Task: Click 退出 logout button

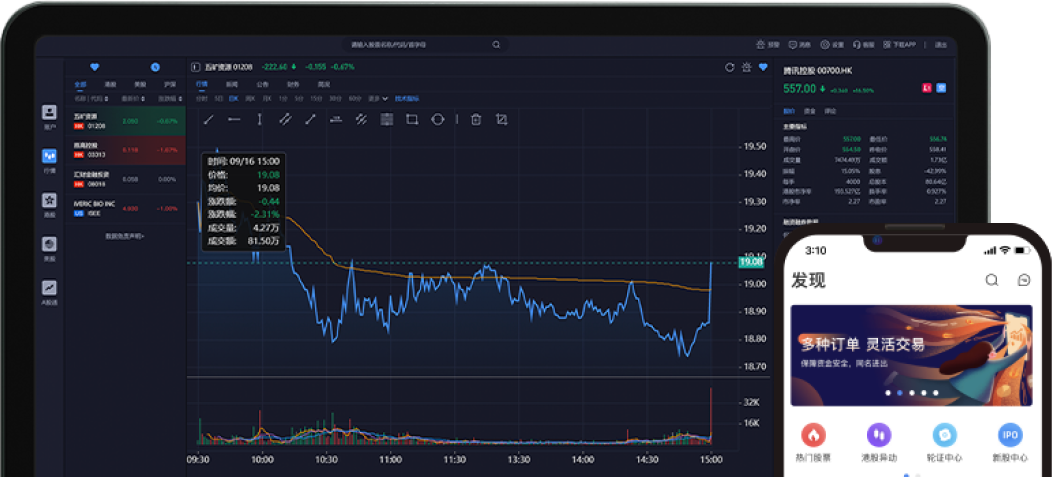Action: [941, 45]
